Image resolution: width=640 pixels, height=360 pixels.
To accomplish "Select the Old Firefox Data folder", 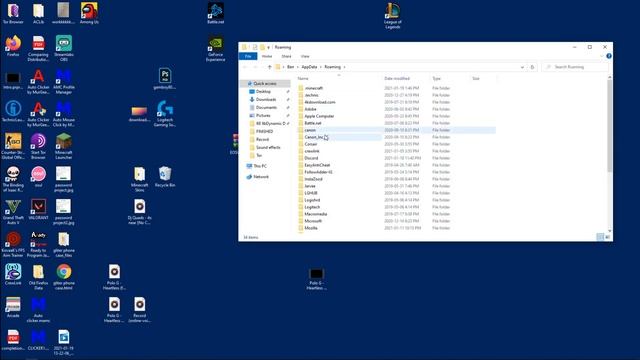I will pos(38,277).
